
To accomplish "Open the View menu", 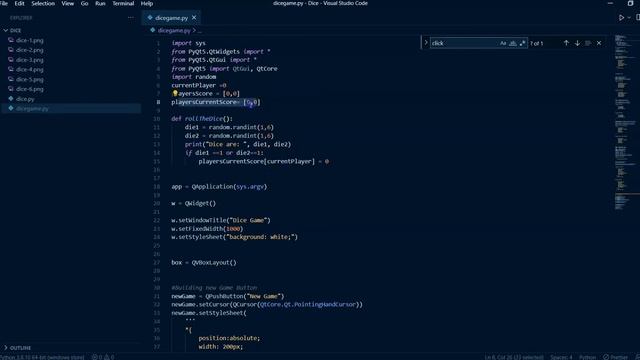I will pos(68,3).
